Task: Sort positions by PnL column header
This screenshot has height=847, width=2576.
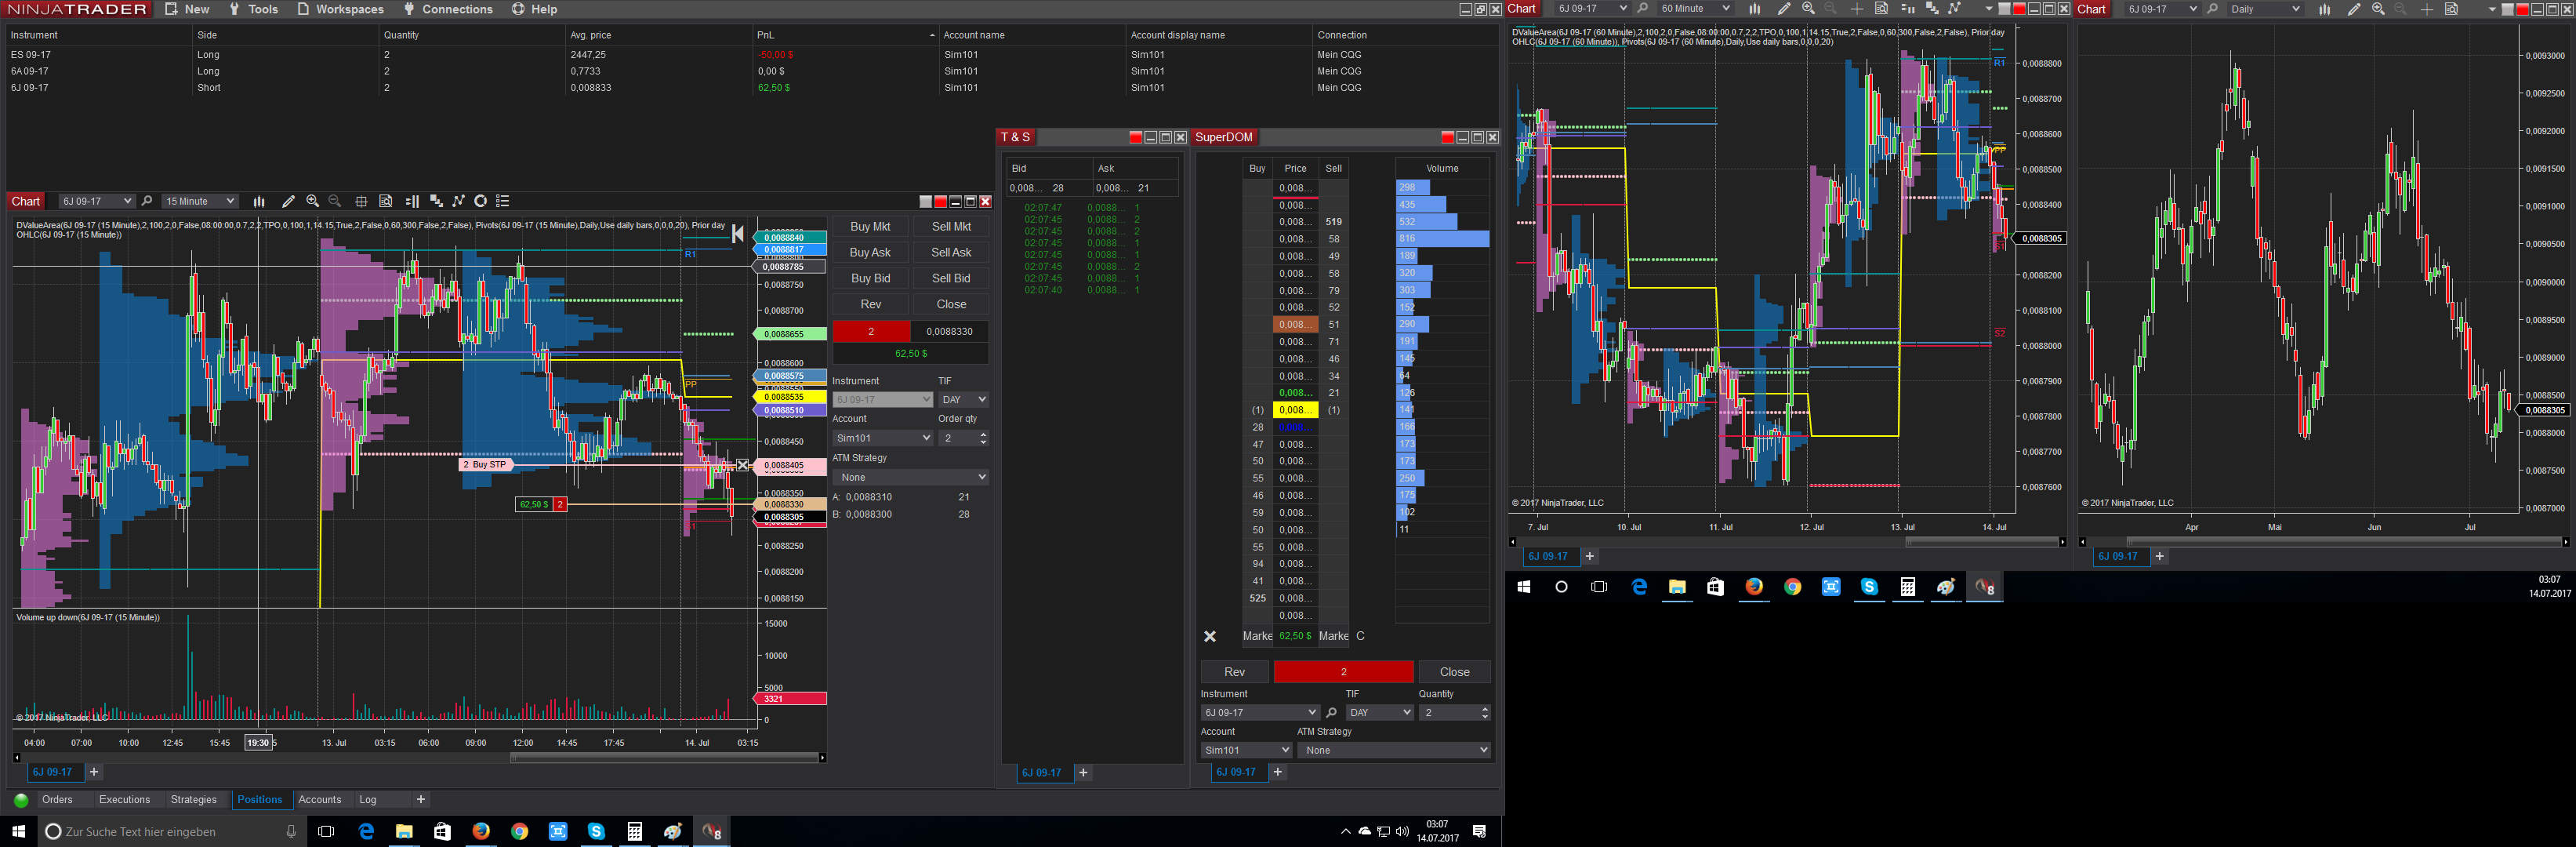Action: click(845, 35)
